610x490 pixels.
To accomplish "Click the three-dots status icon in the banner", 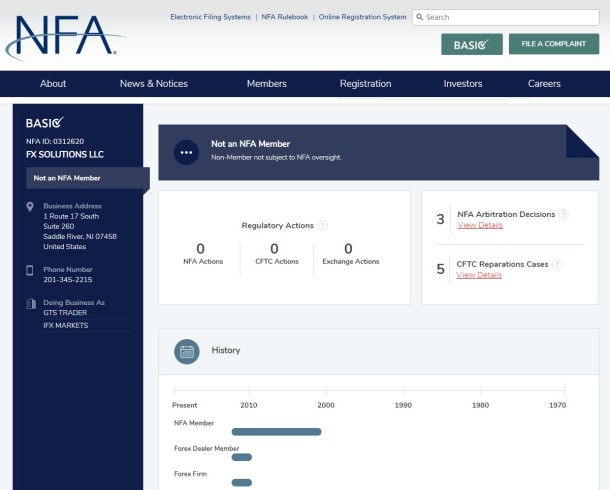I will pos(186,152).
